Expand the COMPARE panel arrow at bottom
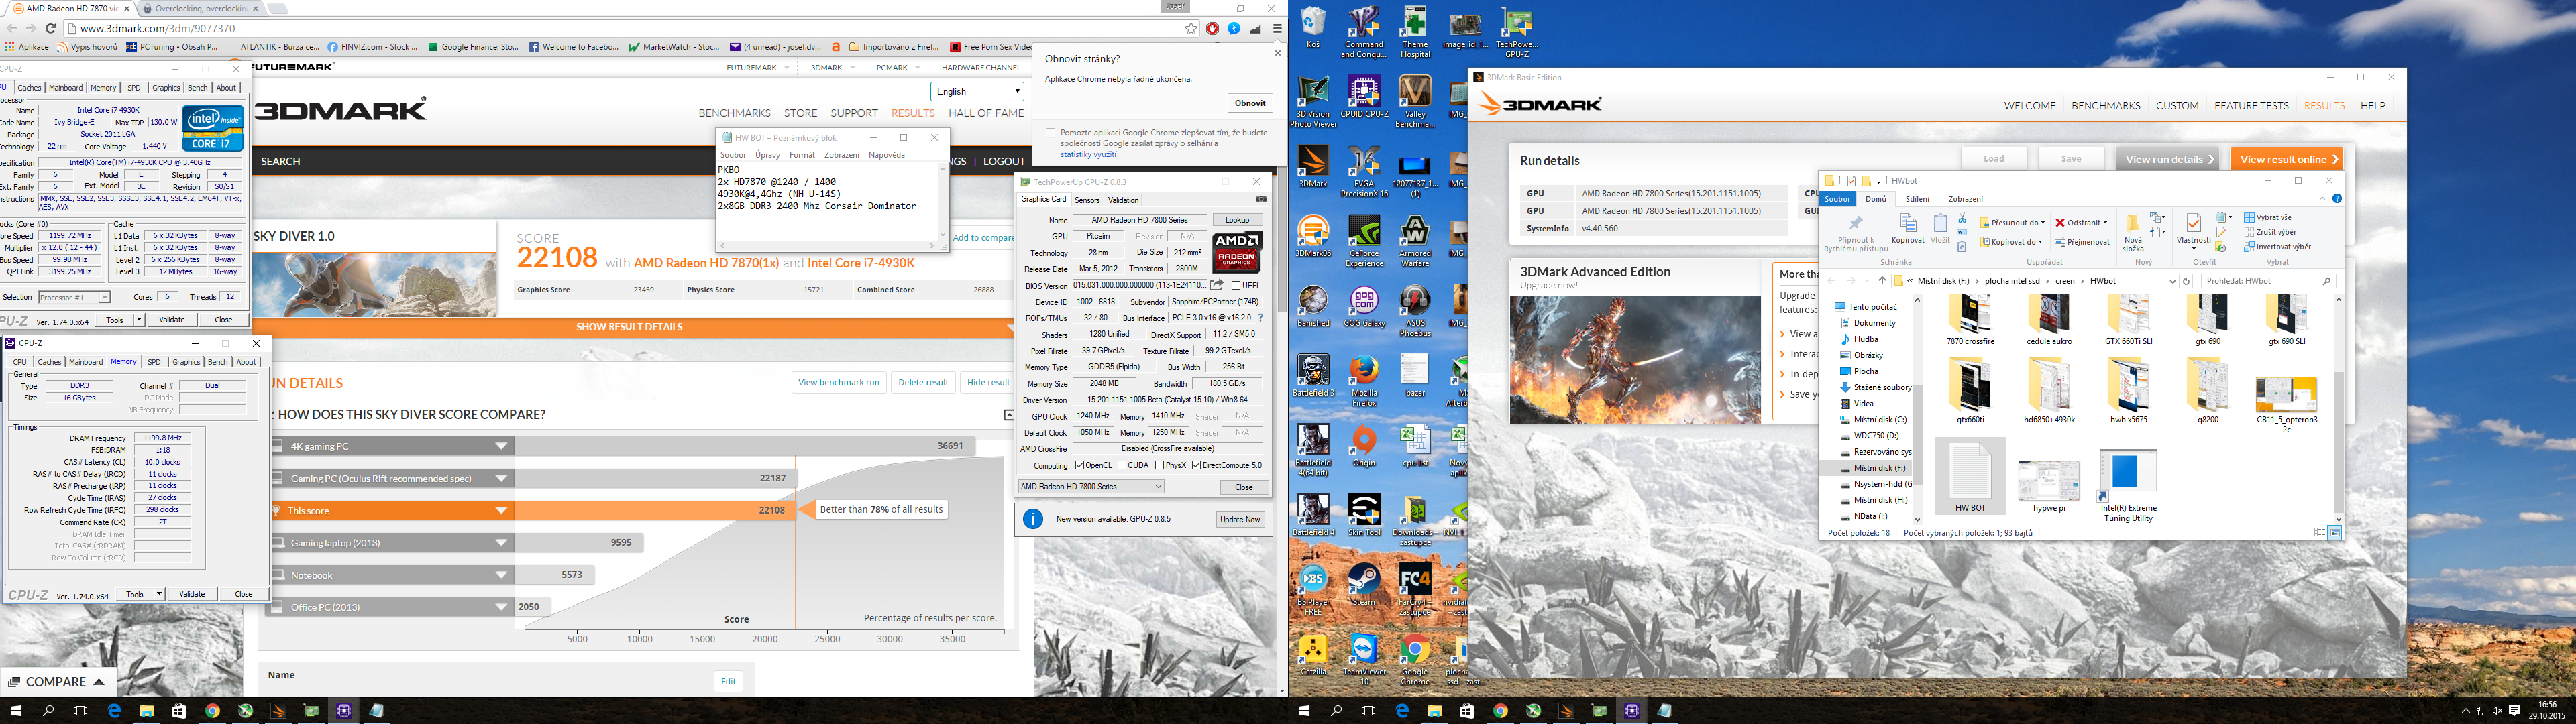Viewport: 2576px width, 724px height. [x=99, y=682]
